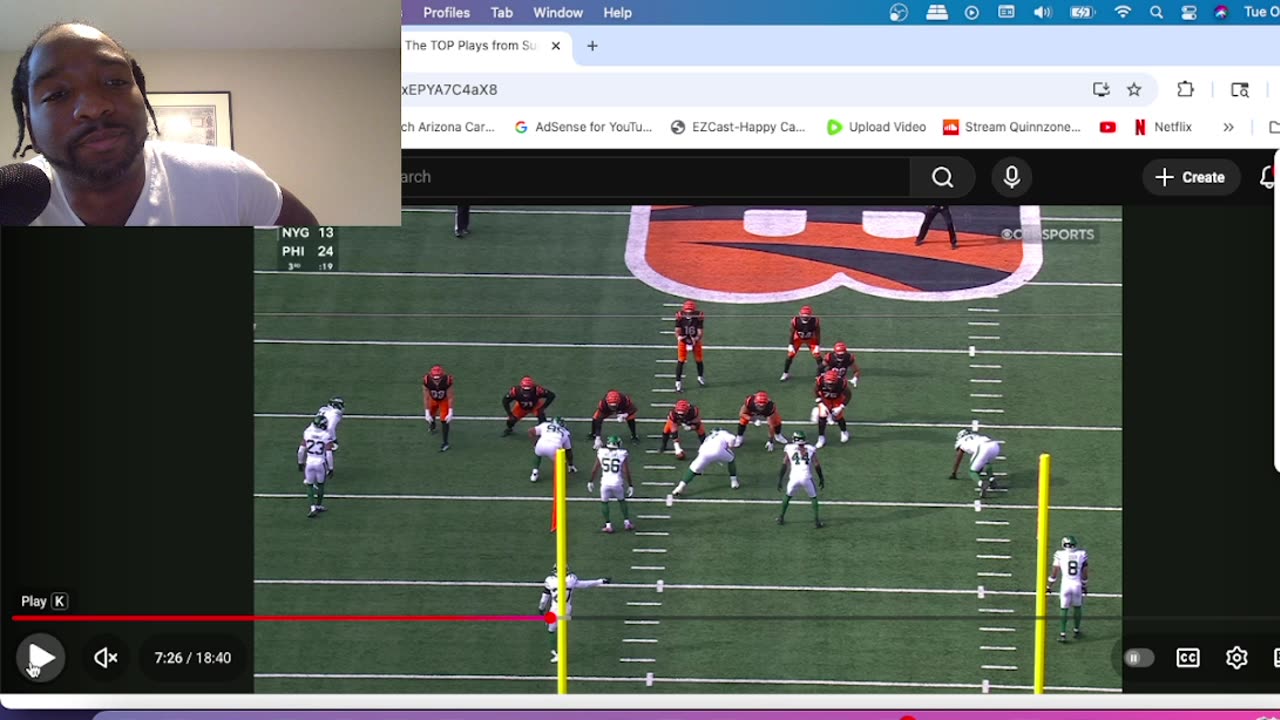The image size is (1280, 720).
Task: Open Spotlight search in the menu bar
Action: (1156, 13)
